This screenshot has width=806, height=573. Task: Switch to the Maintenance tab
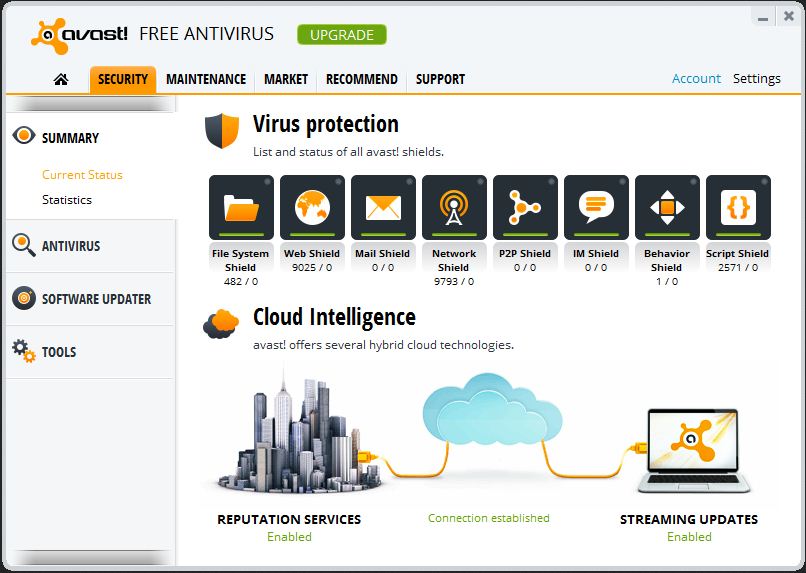click(x=206, y=79)
